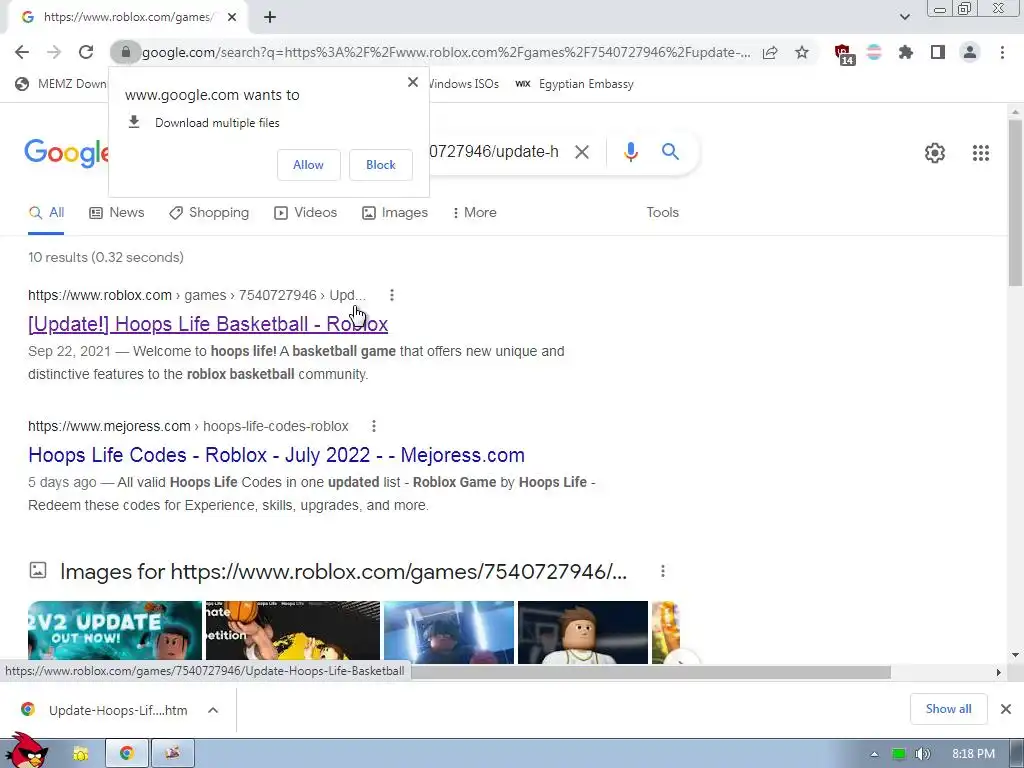Toggle the browser side panel

pos(938,52)
